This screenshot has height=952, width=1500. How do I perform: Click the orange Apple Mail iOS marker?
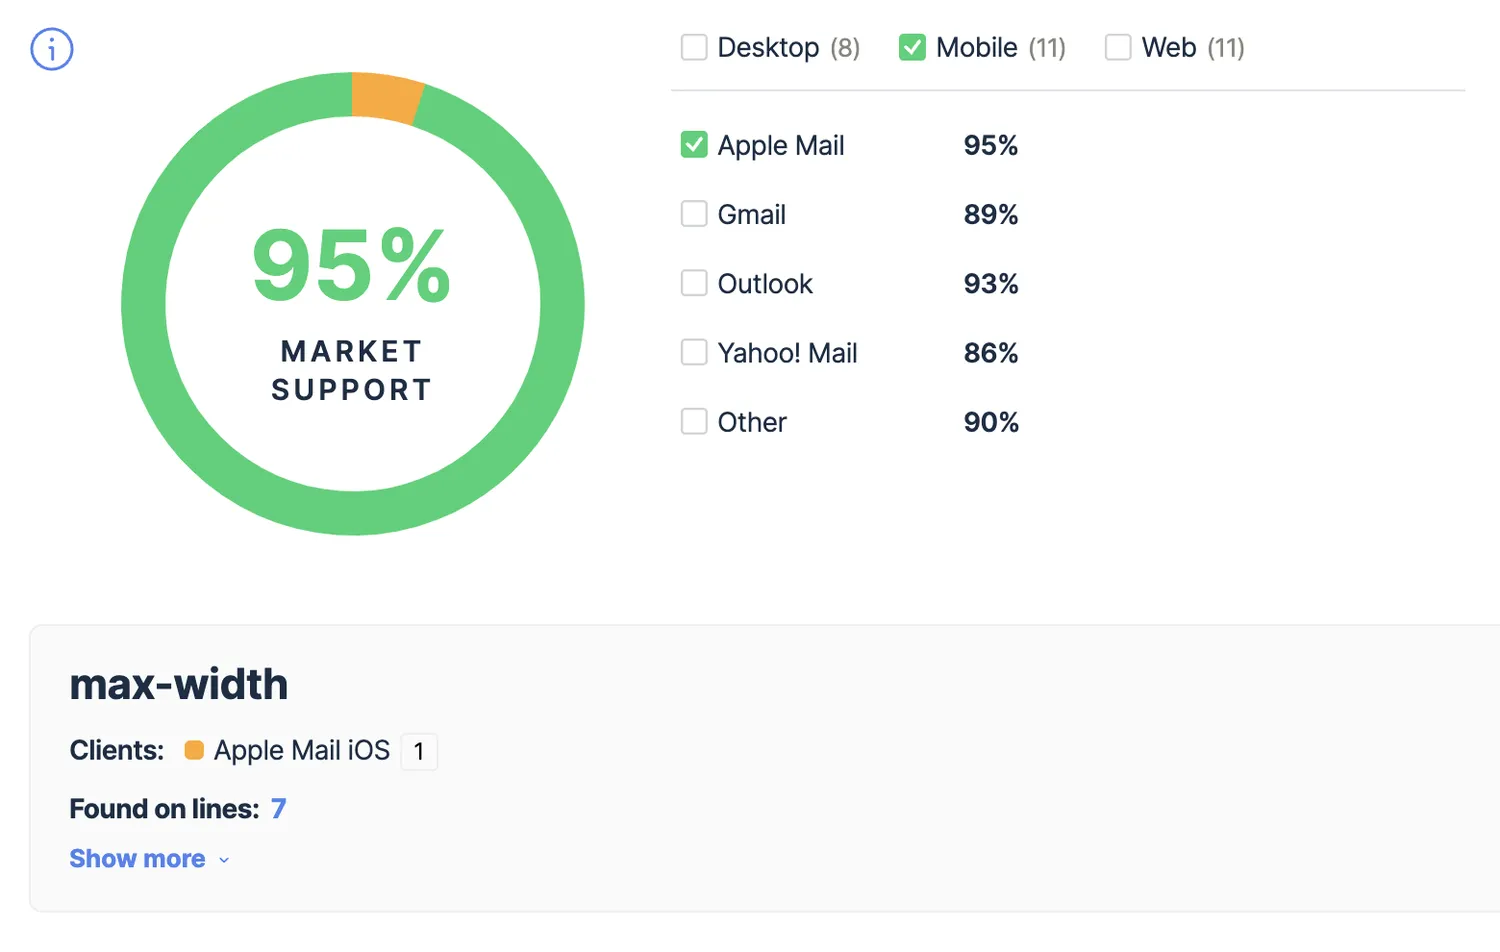click(194, 750)
